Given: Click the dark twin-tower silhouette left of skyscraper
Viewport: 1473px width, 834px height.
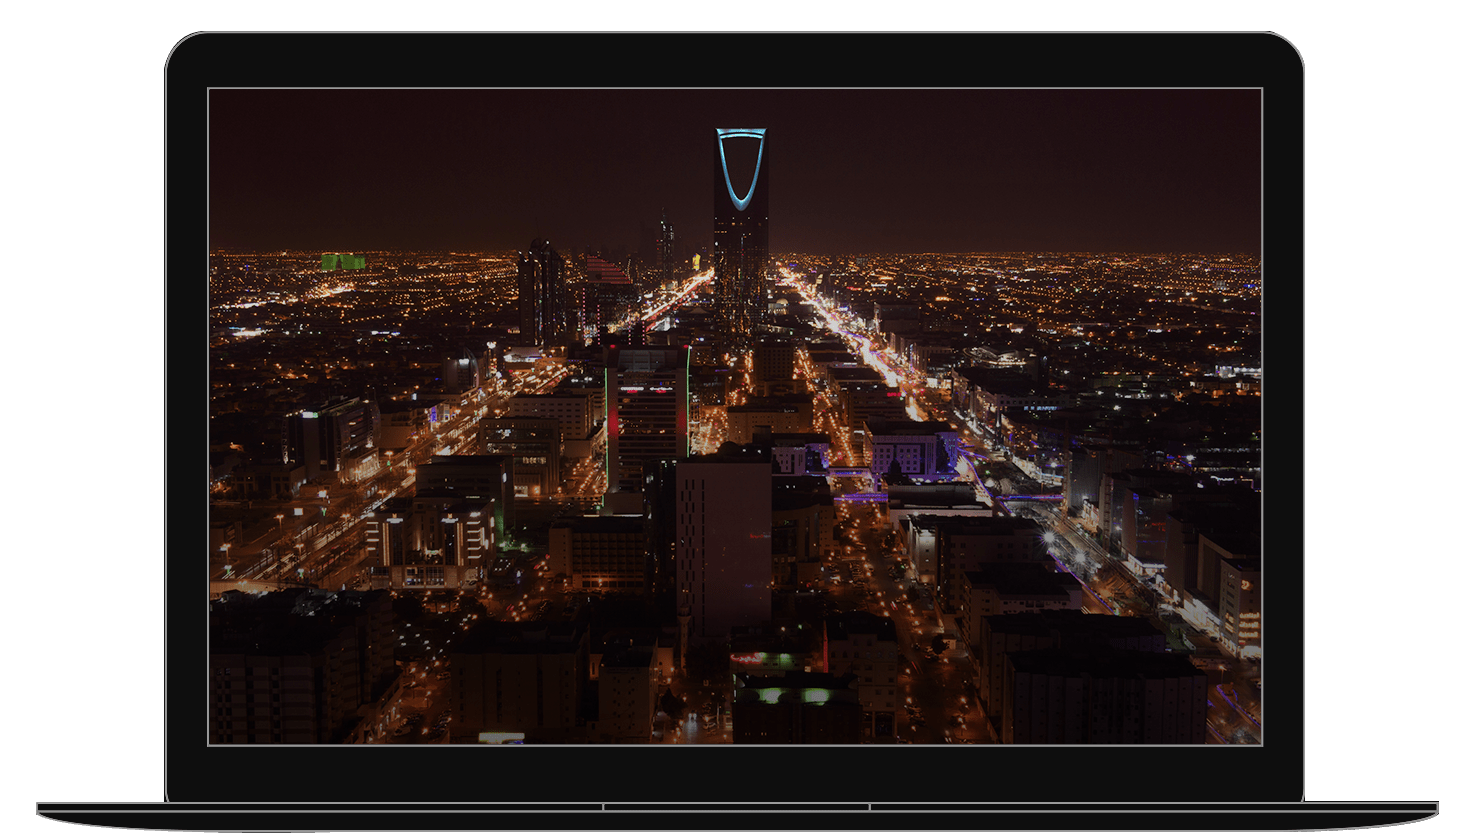Looking at the screenshot, I should (x=541, y=290).
